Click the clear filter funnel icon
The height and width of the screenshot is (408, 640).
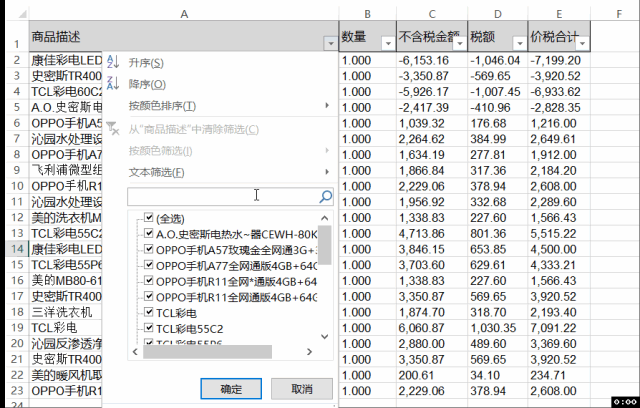(113, 129)
